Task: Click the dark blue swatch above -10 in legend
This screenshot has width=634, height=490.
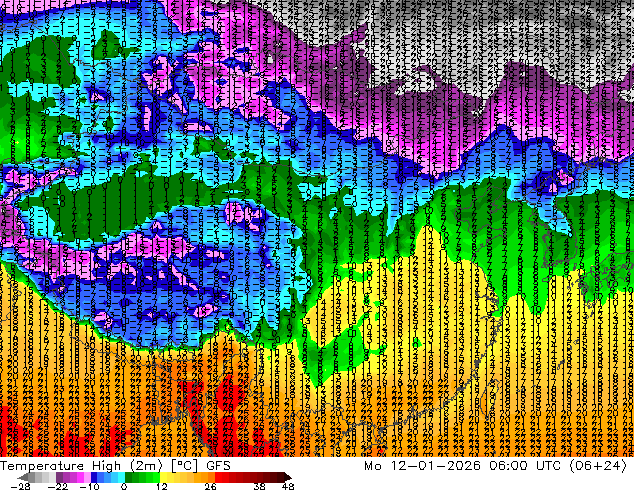Action: (94, 477)
